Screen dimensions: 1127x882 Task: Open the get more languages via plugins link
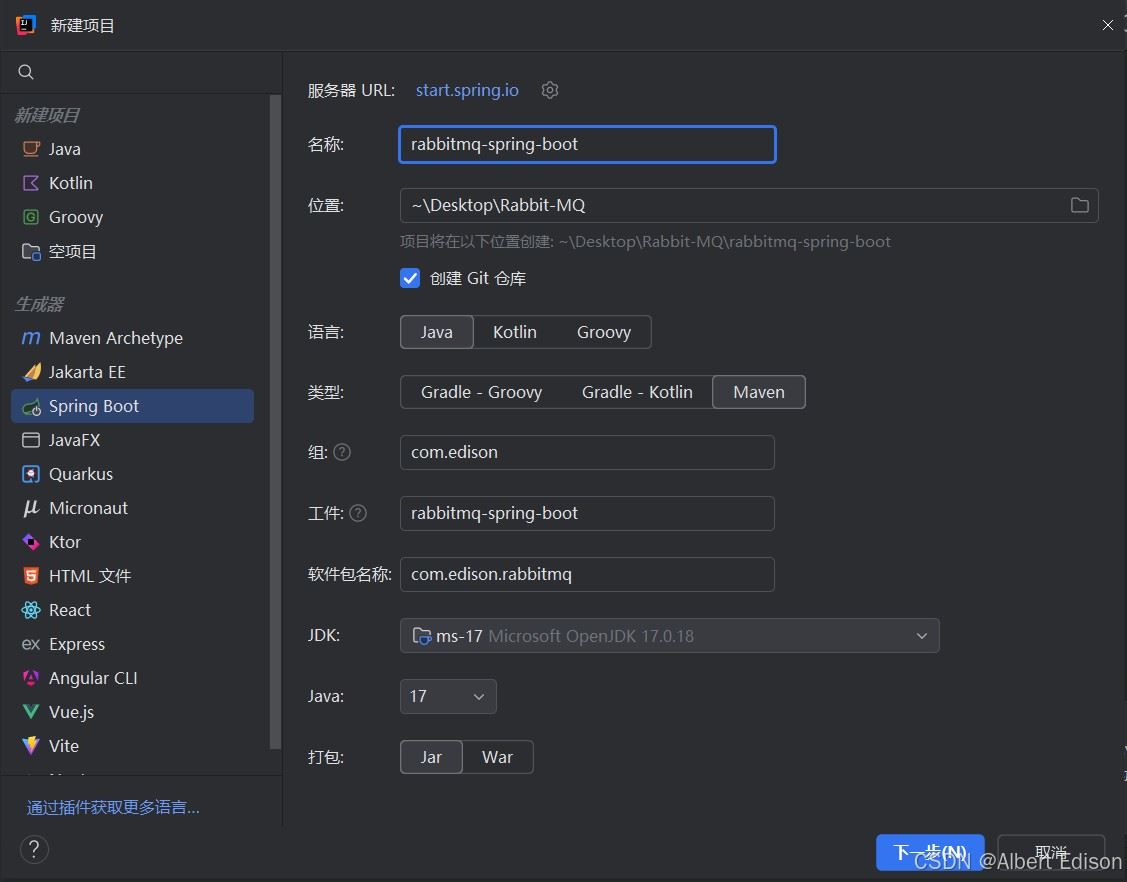coord(114,807)
